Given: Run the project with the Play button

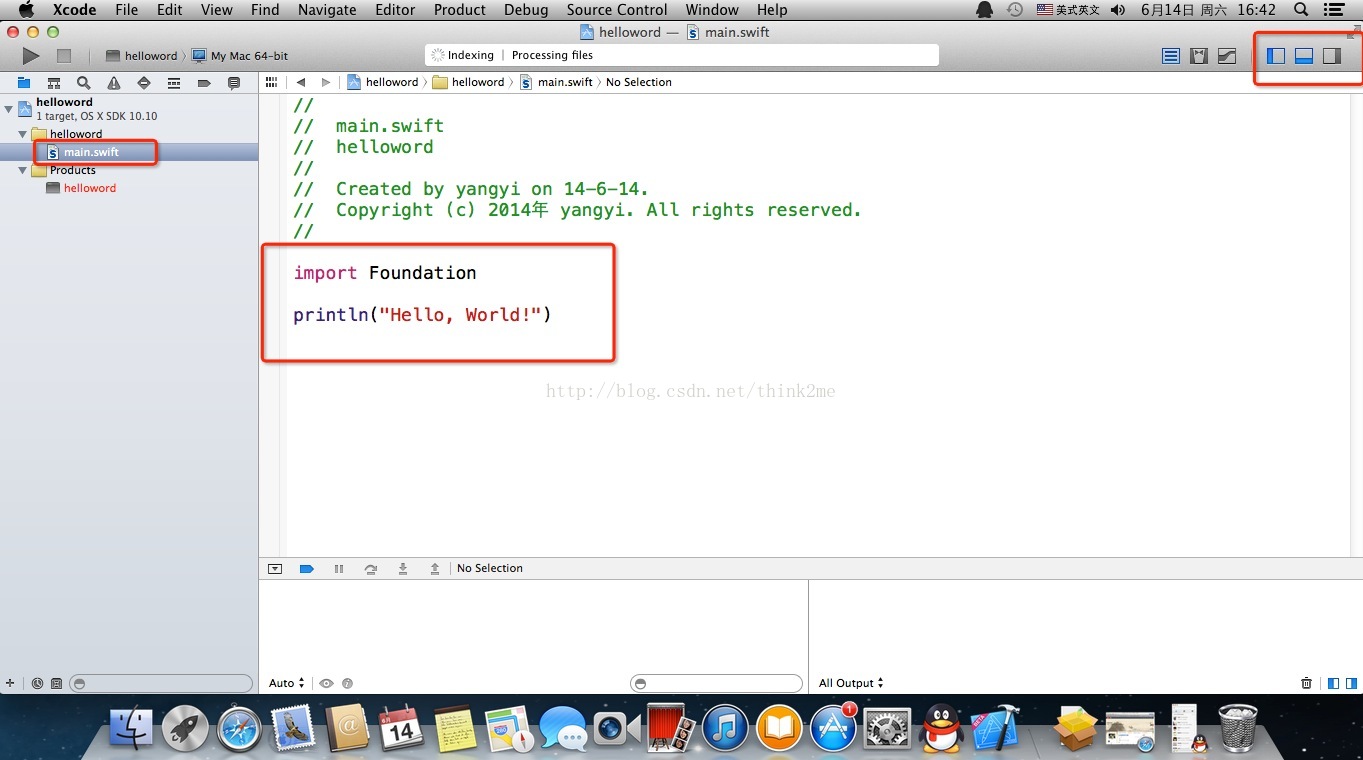Looking at the screenshot, I should 31,56.
